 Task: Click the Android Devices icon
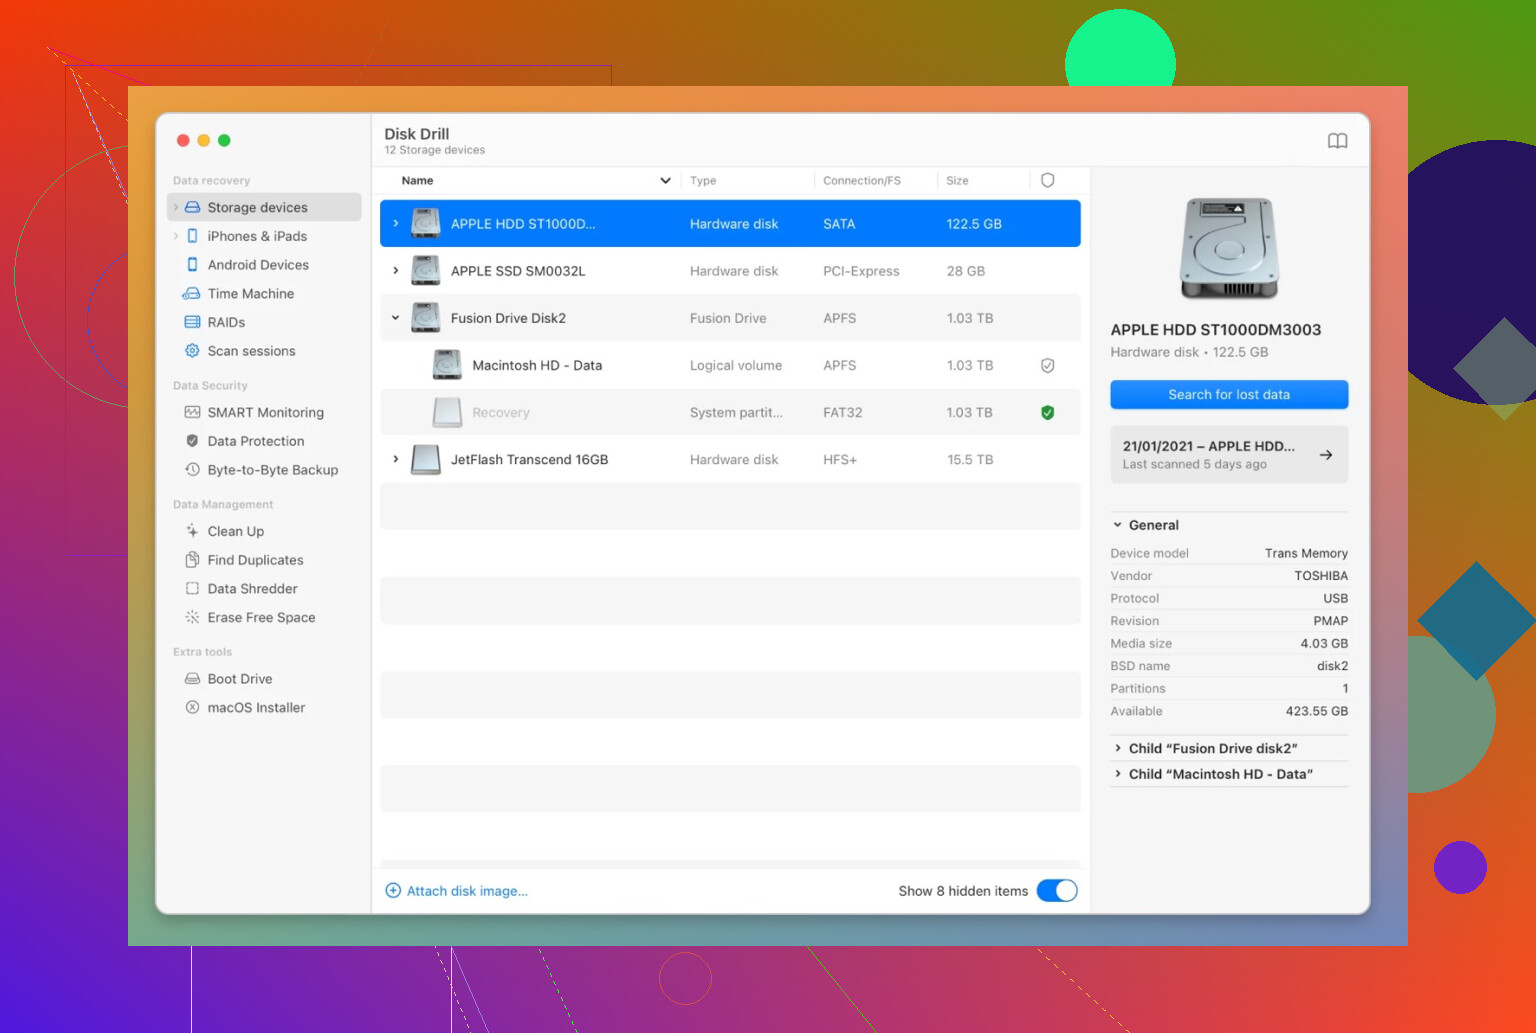(192, 265)
